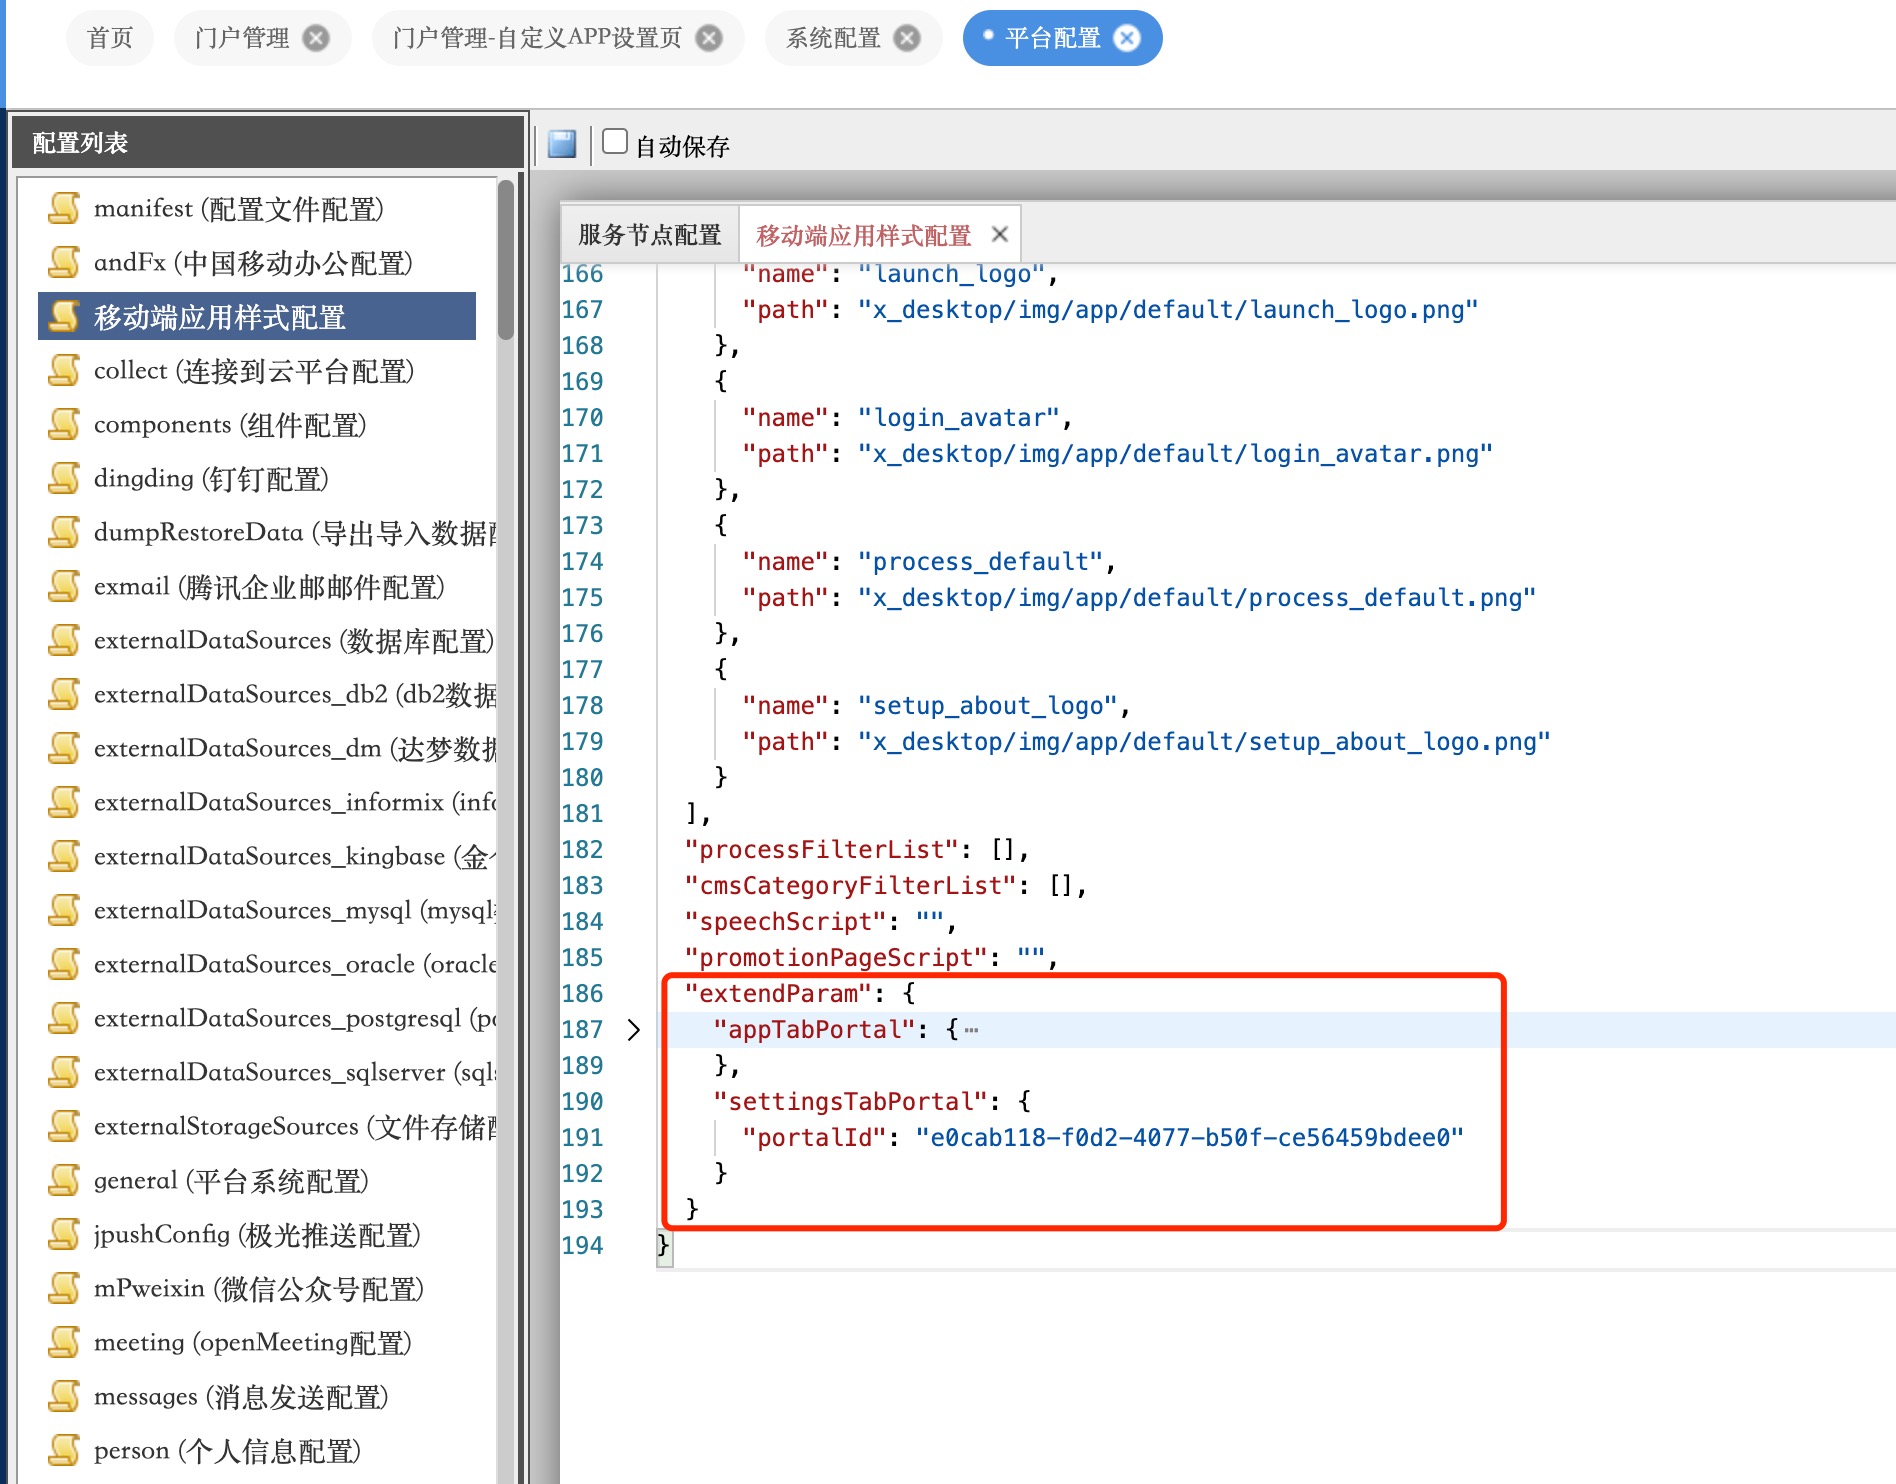Go to the 首页 tab
Screen dimensions: 1896x1484
[x=109, y=38]
